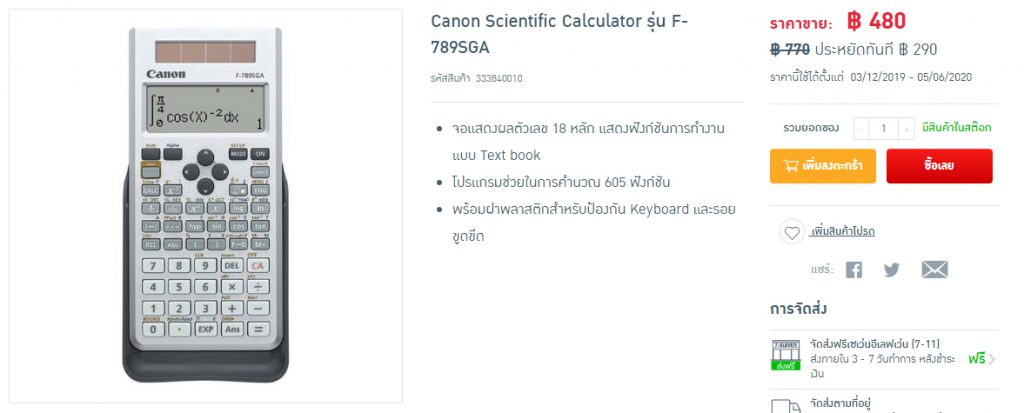The width and height of the screenshot is (1024, 413).
Task: Click the product code 333840010
Action: 499,78
